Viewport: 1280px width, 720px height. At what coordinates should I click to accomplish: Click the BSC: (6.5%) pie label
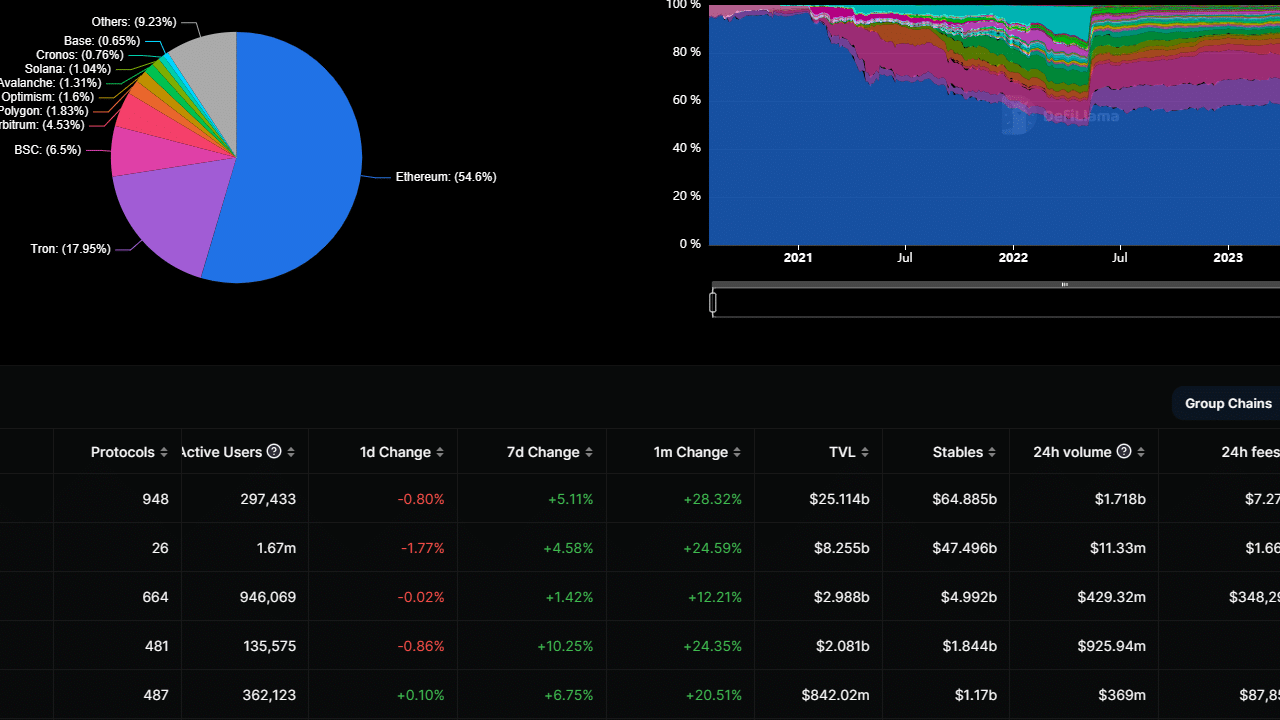click(x=48, y=150)
